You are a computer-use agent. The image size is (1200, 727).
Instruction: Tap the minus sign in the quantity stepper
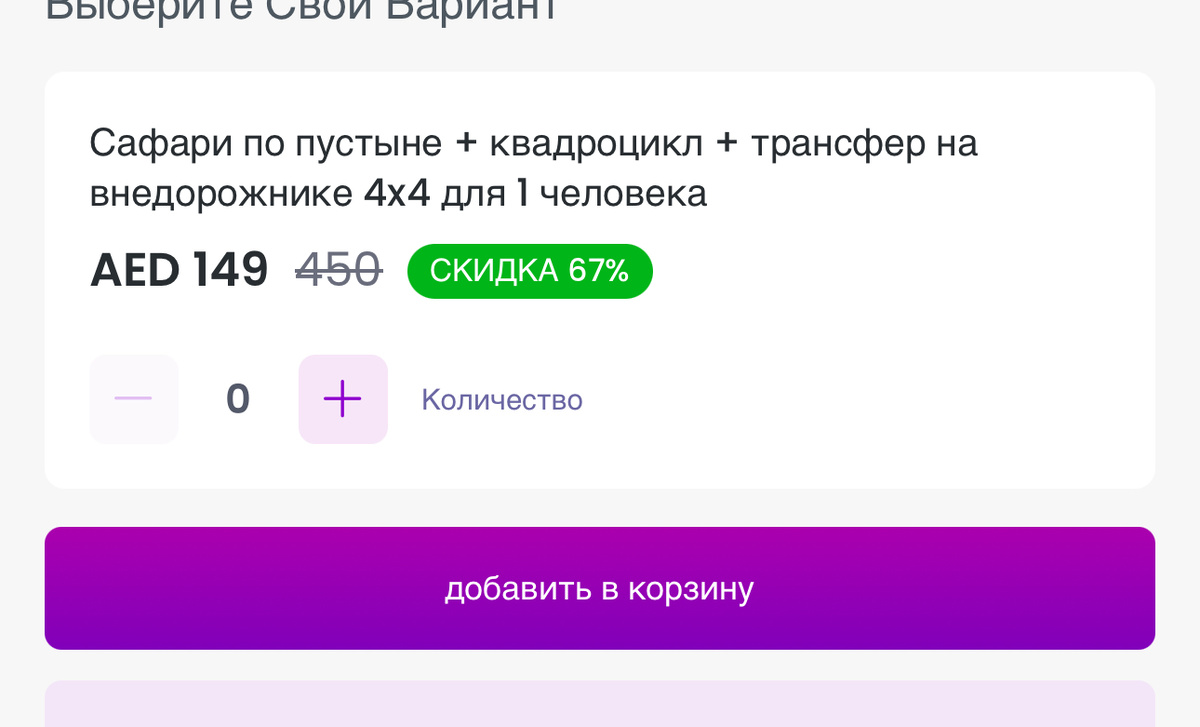(133, 399)
